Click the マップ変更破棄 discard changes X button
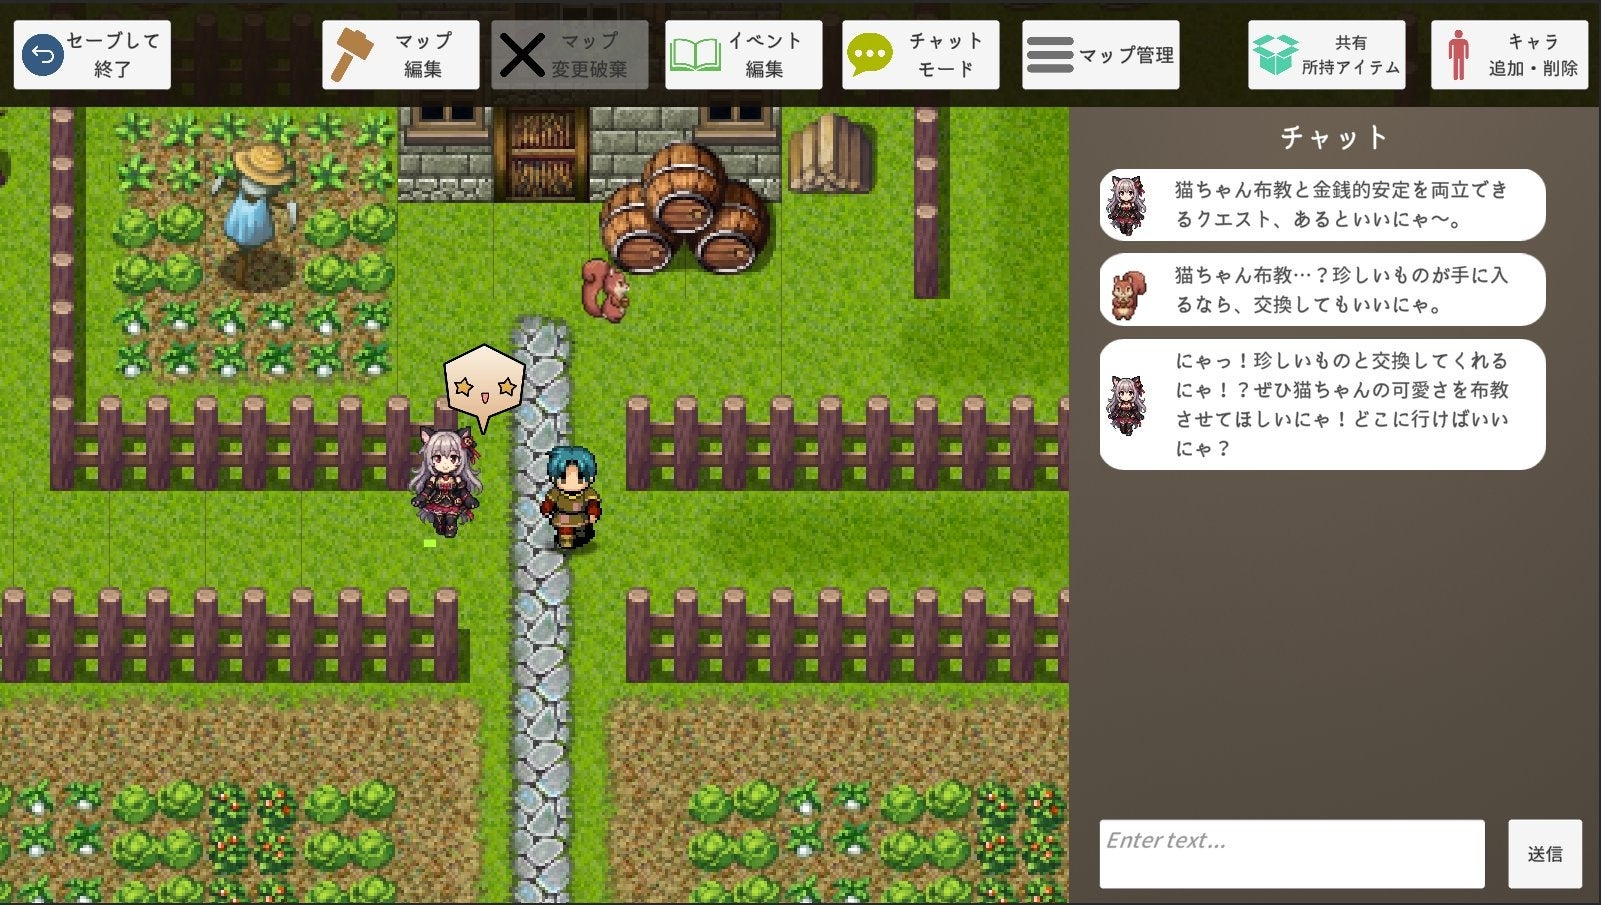 click(570, 55)
